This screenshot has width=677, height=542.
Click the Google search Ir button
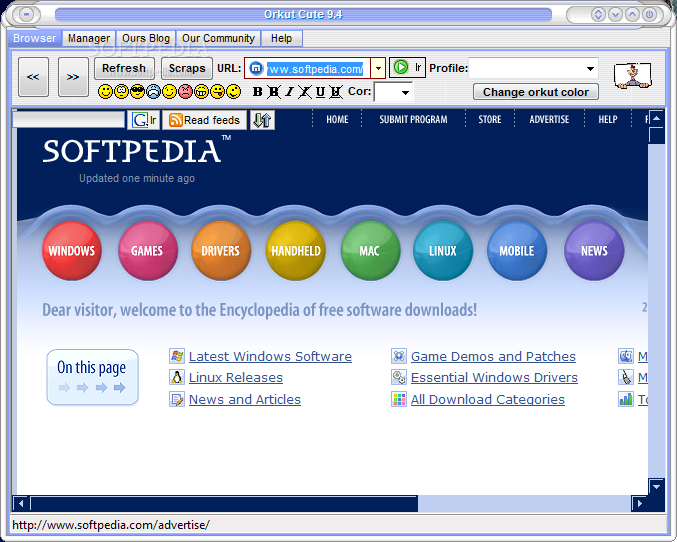(x=144, y=120)
